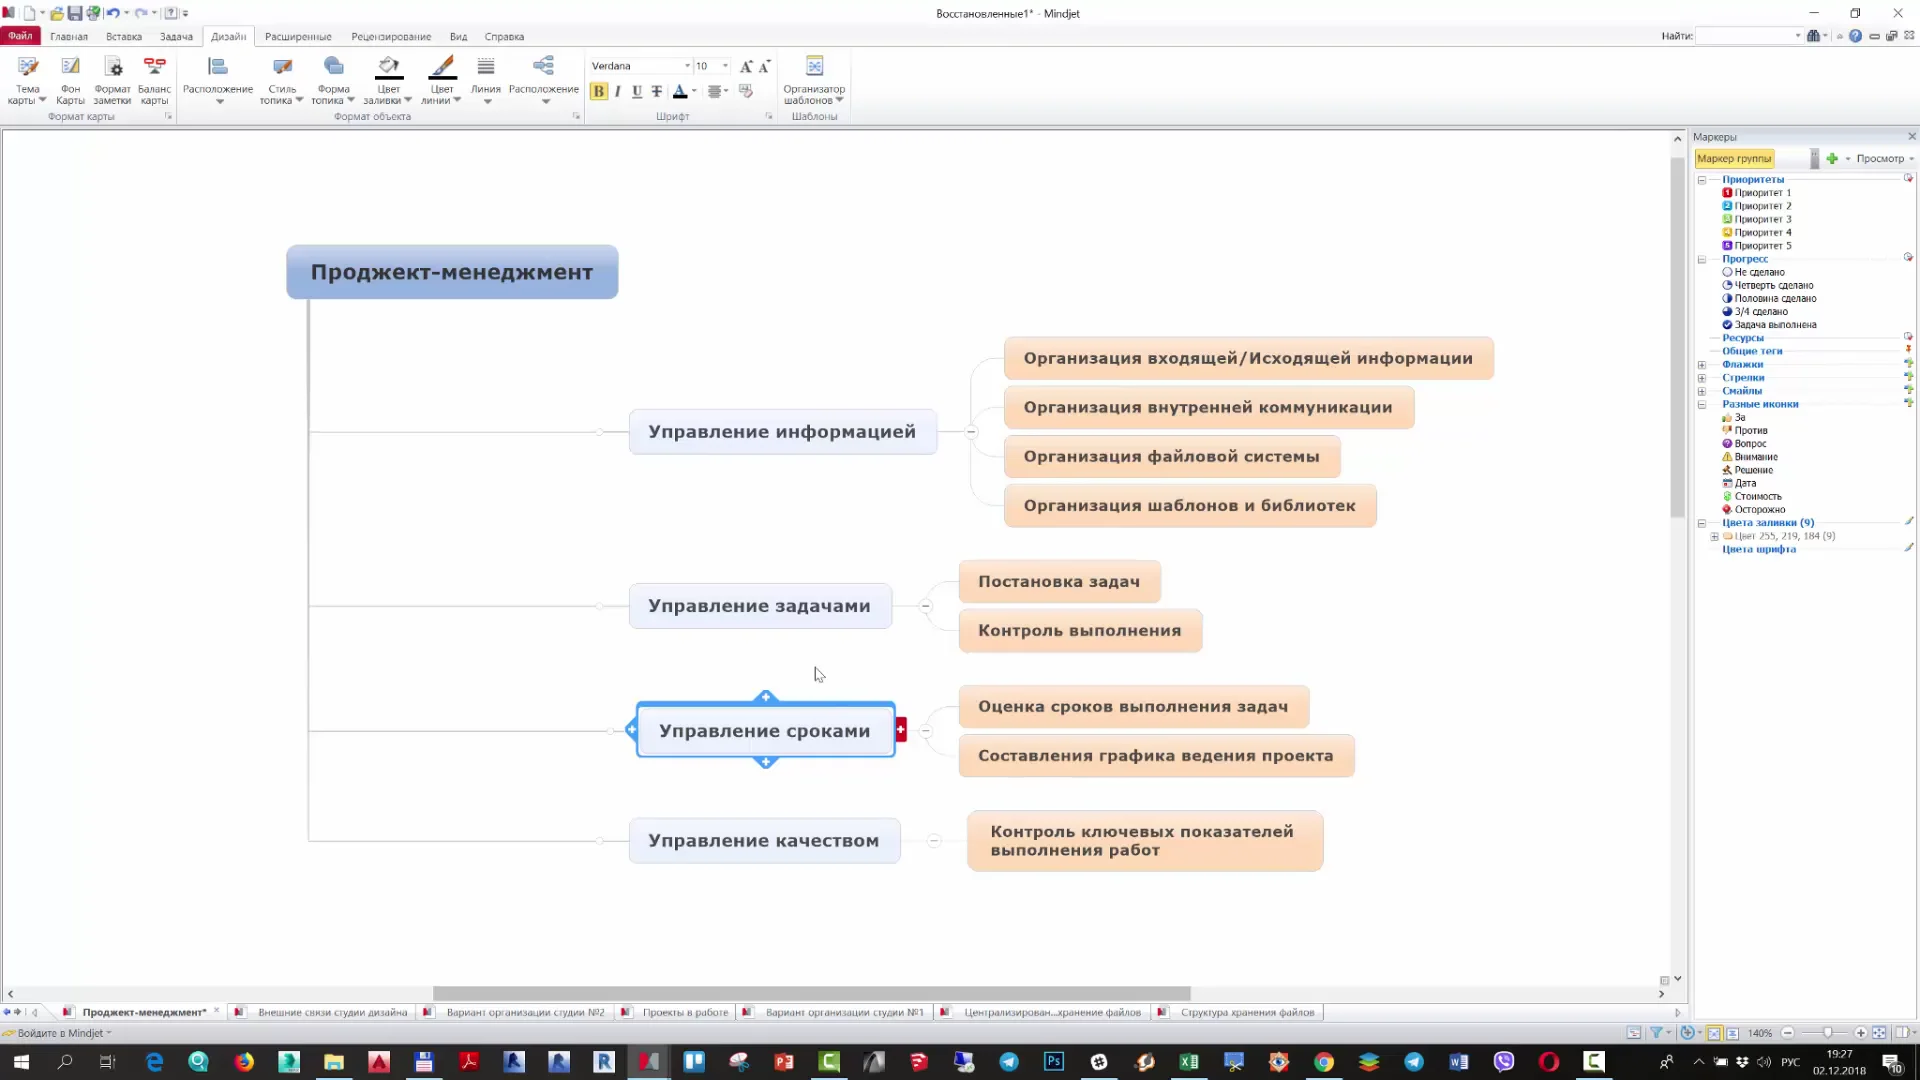Open the Verdana font dropdown
The width and height of the screenshot is (1920, 1080).
[x=686, y=66]
